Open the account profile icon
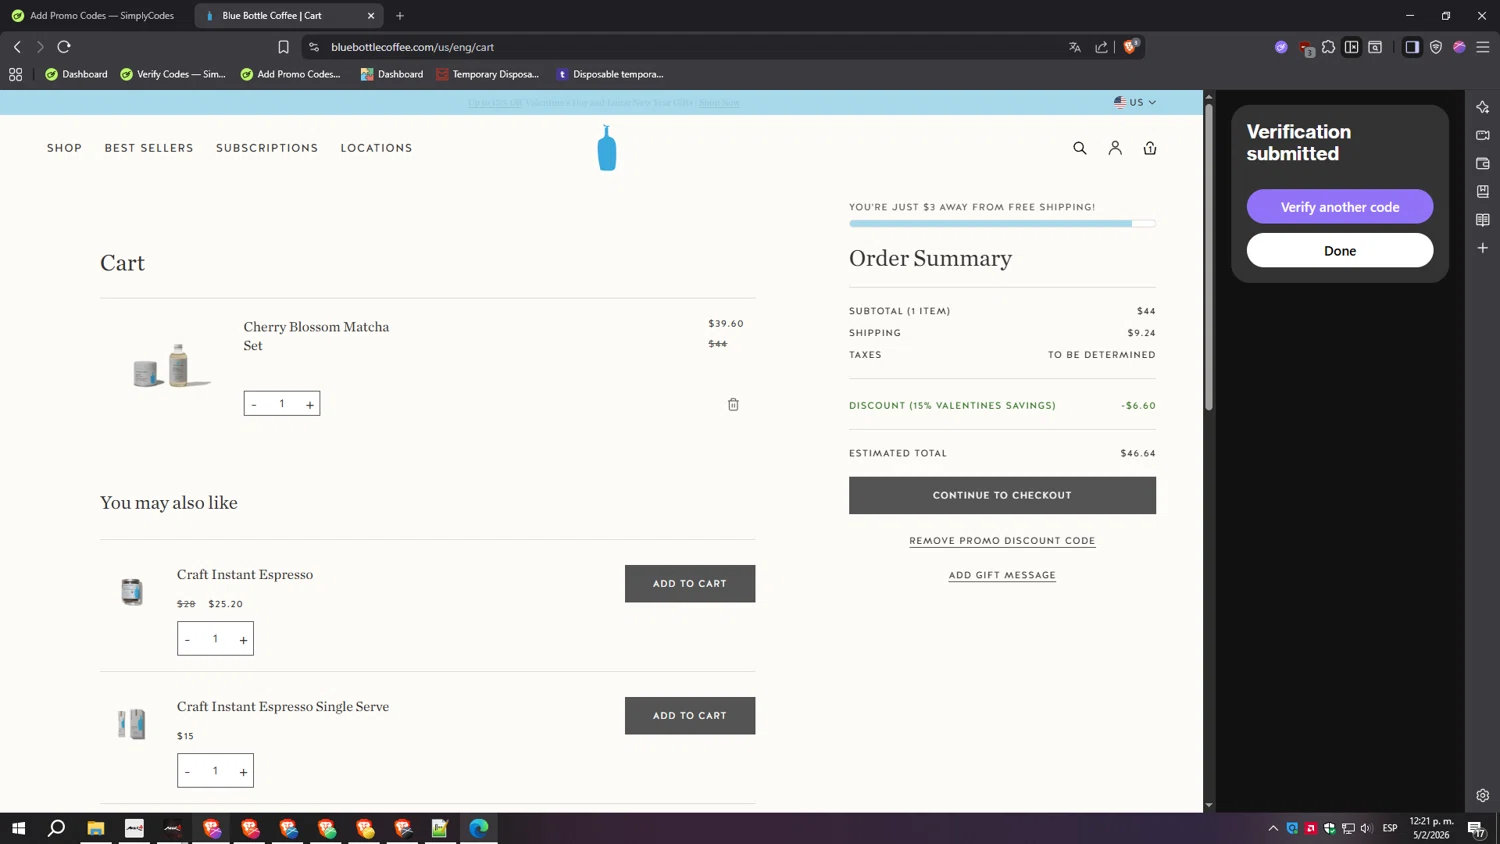The image size is (1500, 844). pos(1115,148)
